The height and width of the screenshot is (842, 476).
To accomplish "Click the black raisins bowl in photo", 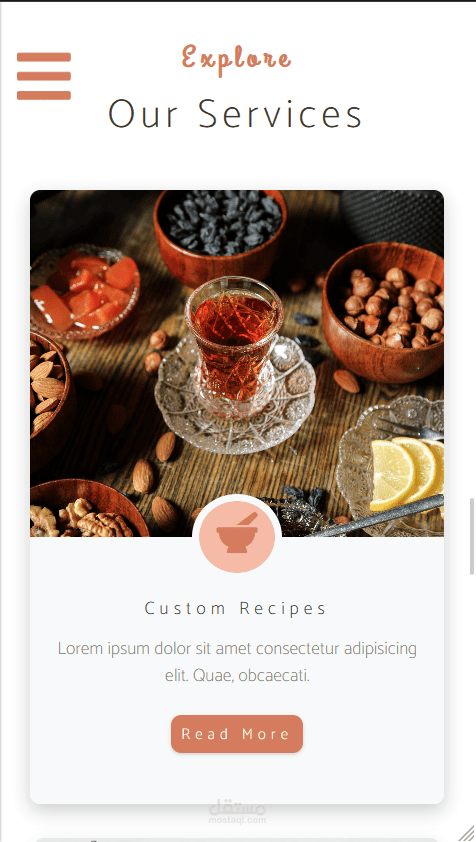I will point(220,237).
